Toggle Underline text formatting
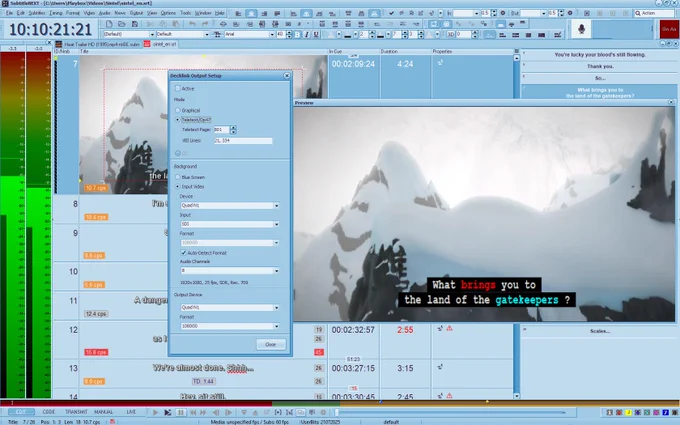Screen dimensions: 680x425 (x=316, y=34)
